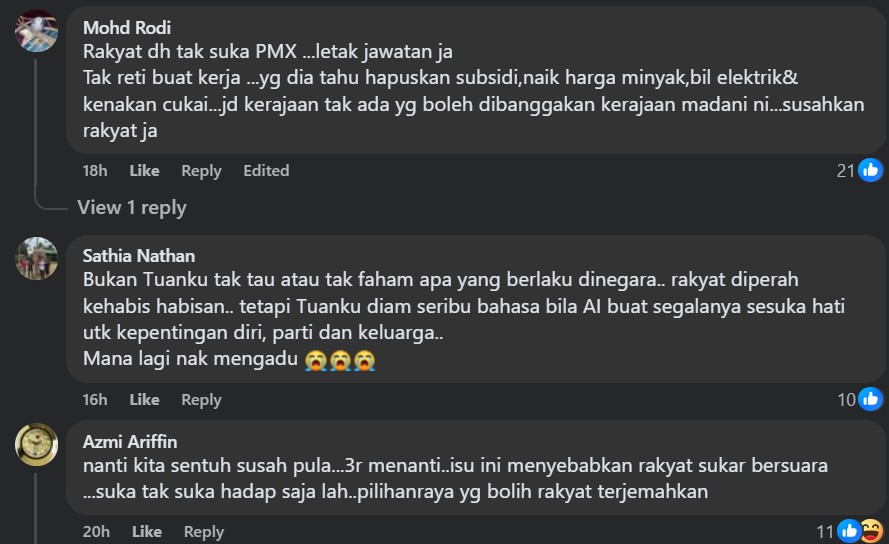The width and height of the screenshot is (889, 544).
Task: Expand View 1 reply under Mohd Rodi
Action: [132, 208]
